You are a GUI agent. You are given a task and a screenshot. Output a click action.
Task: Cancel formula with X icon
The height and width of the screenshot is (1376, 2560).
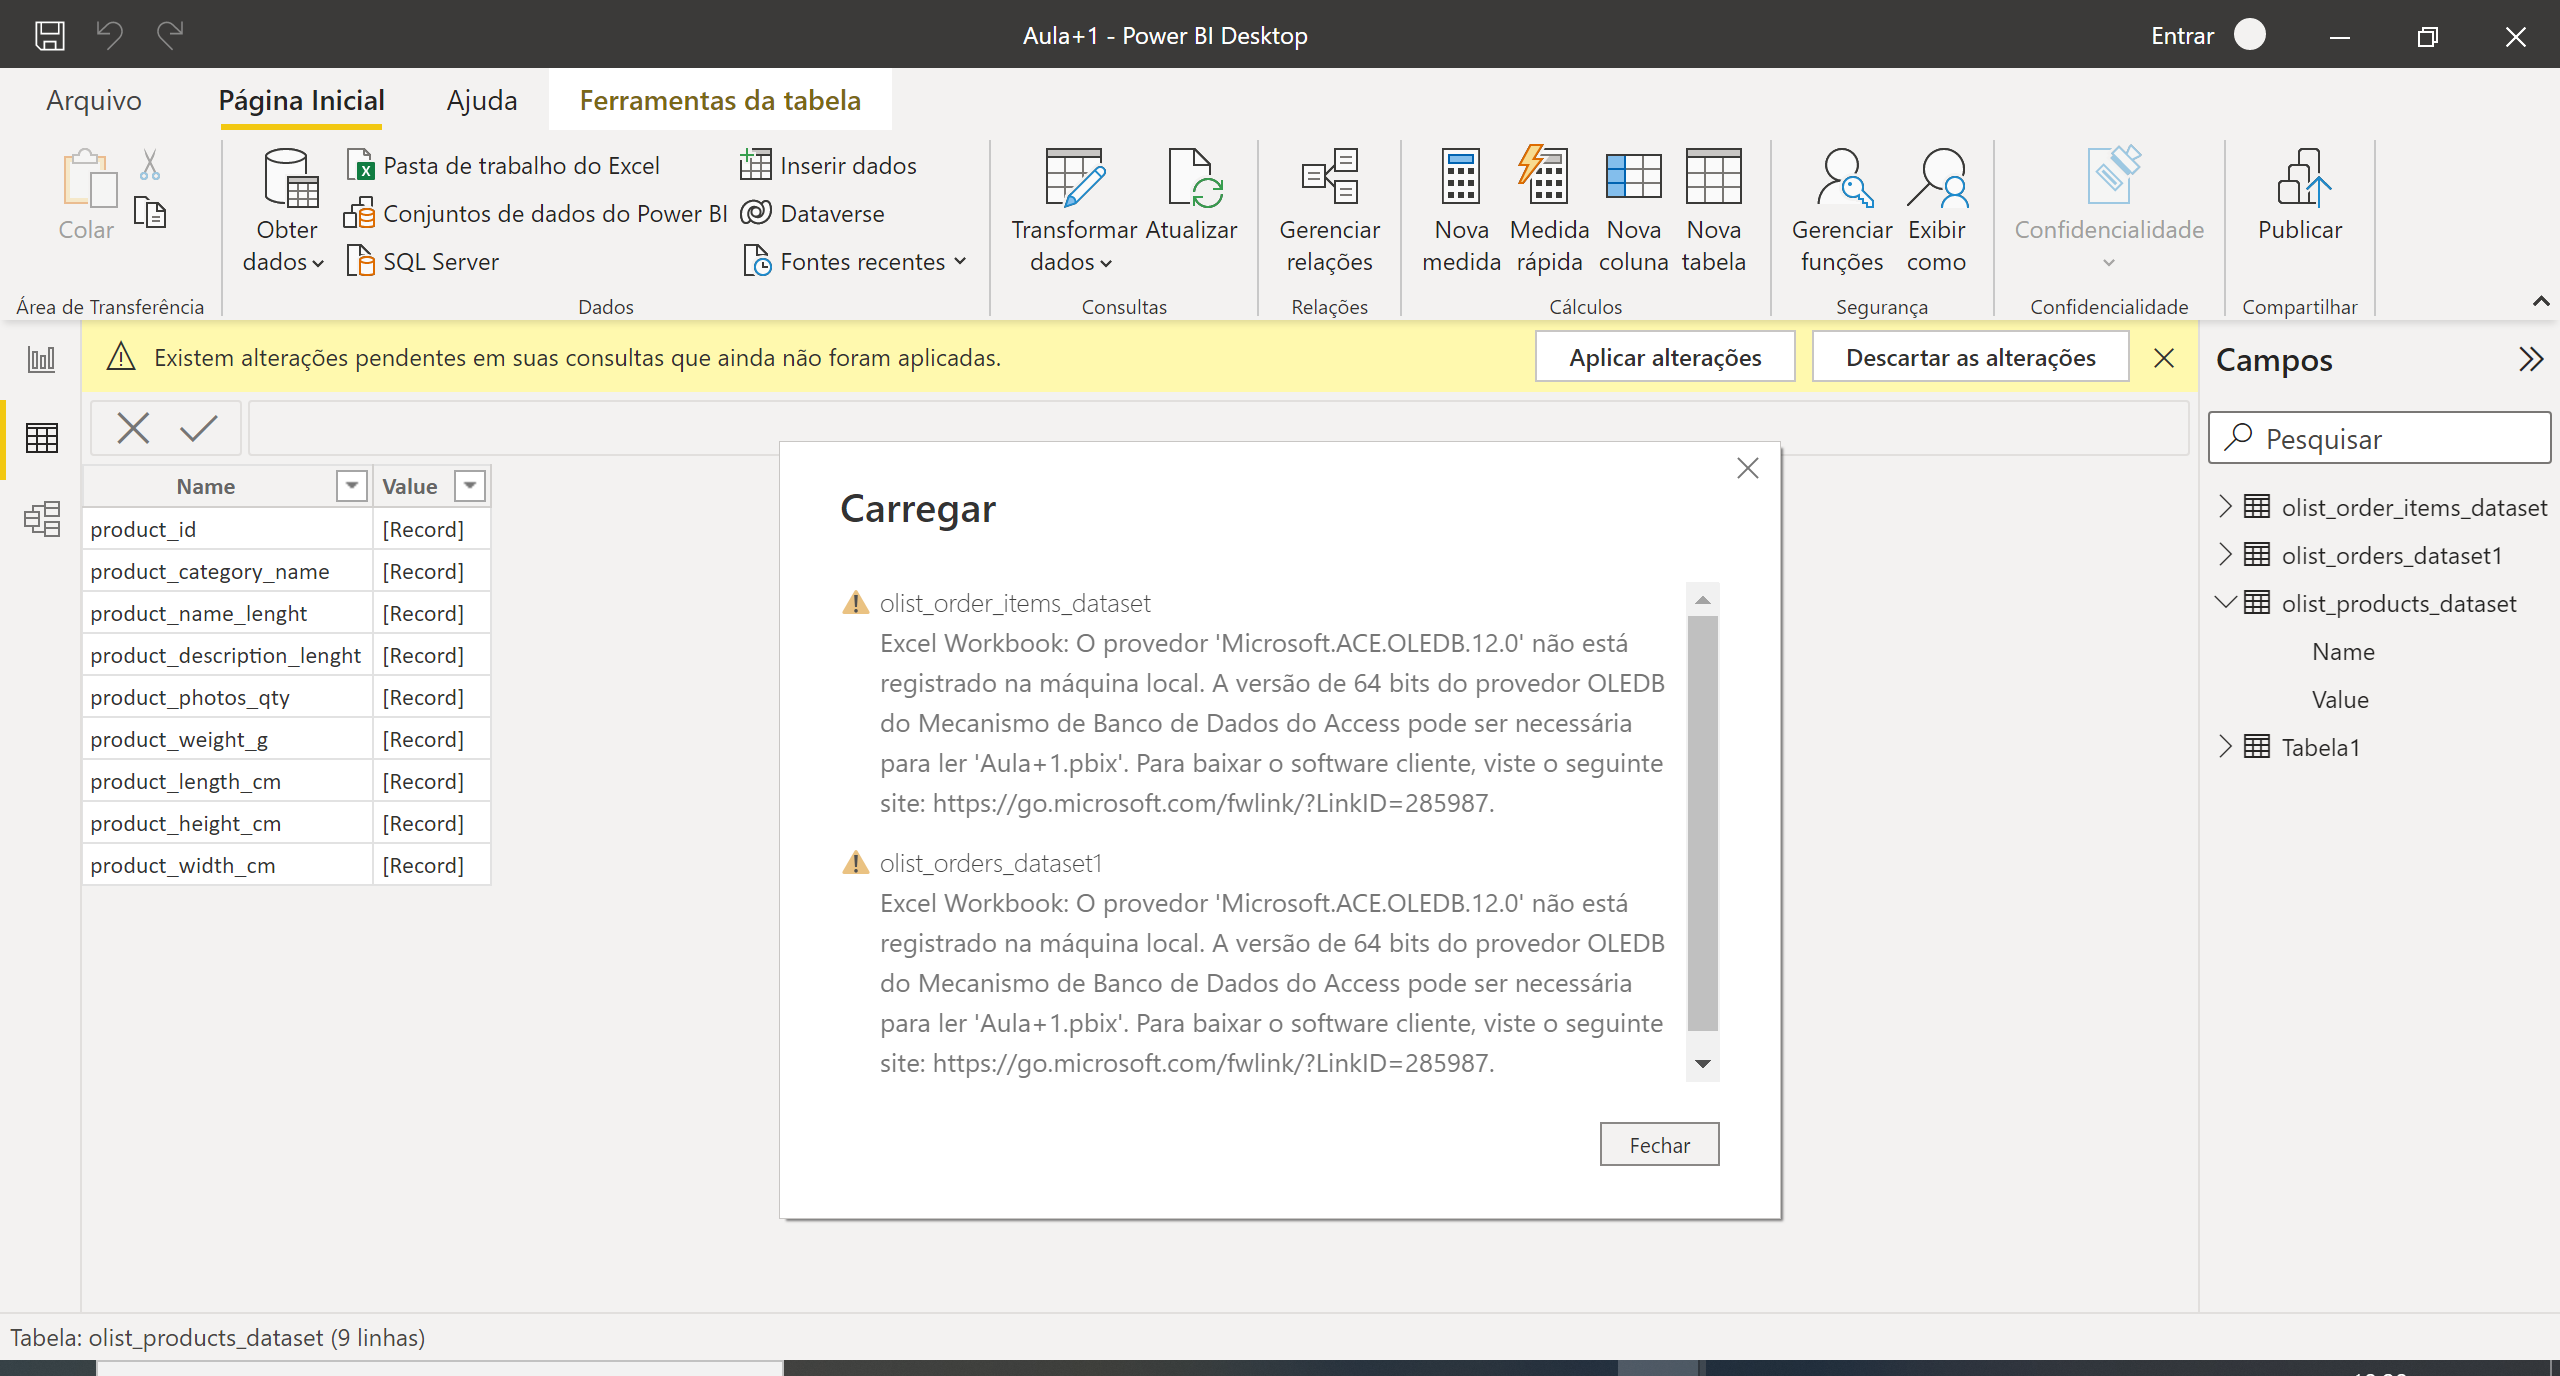pyautogui.click(x=133, y=428)
